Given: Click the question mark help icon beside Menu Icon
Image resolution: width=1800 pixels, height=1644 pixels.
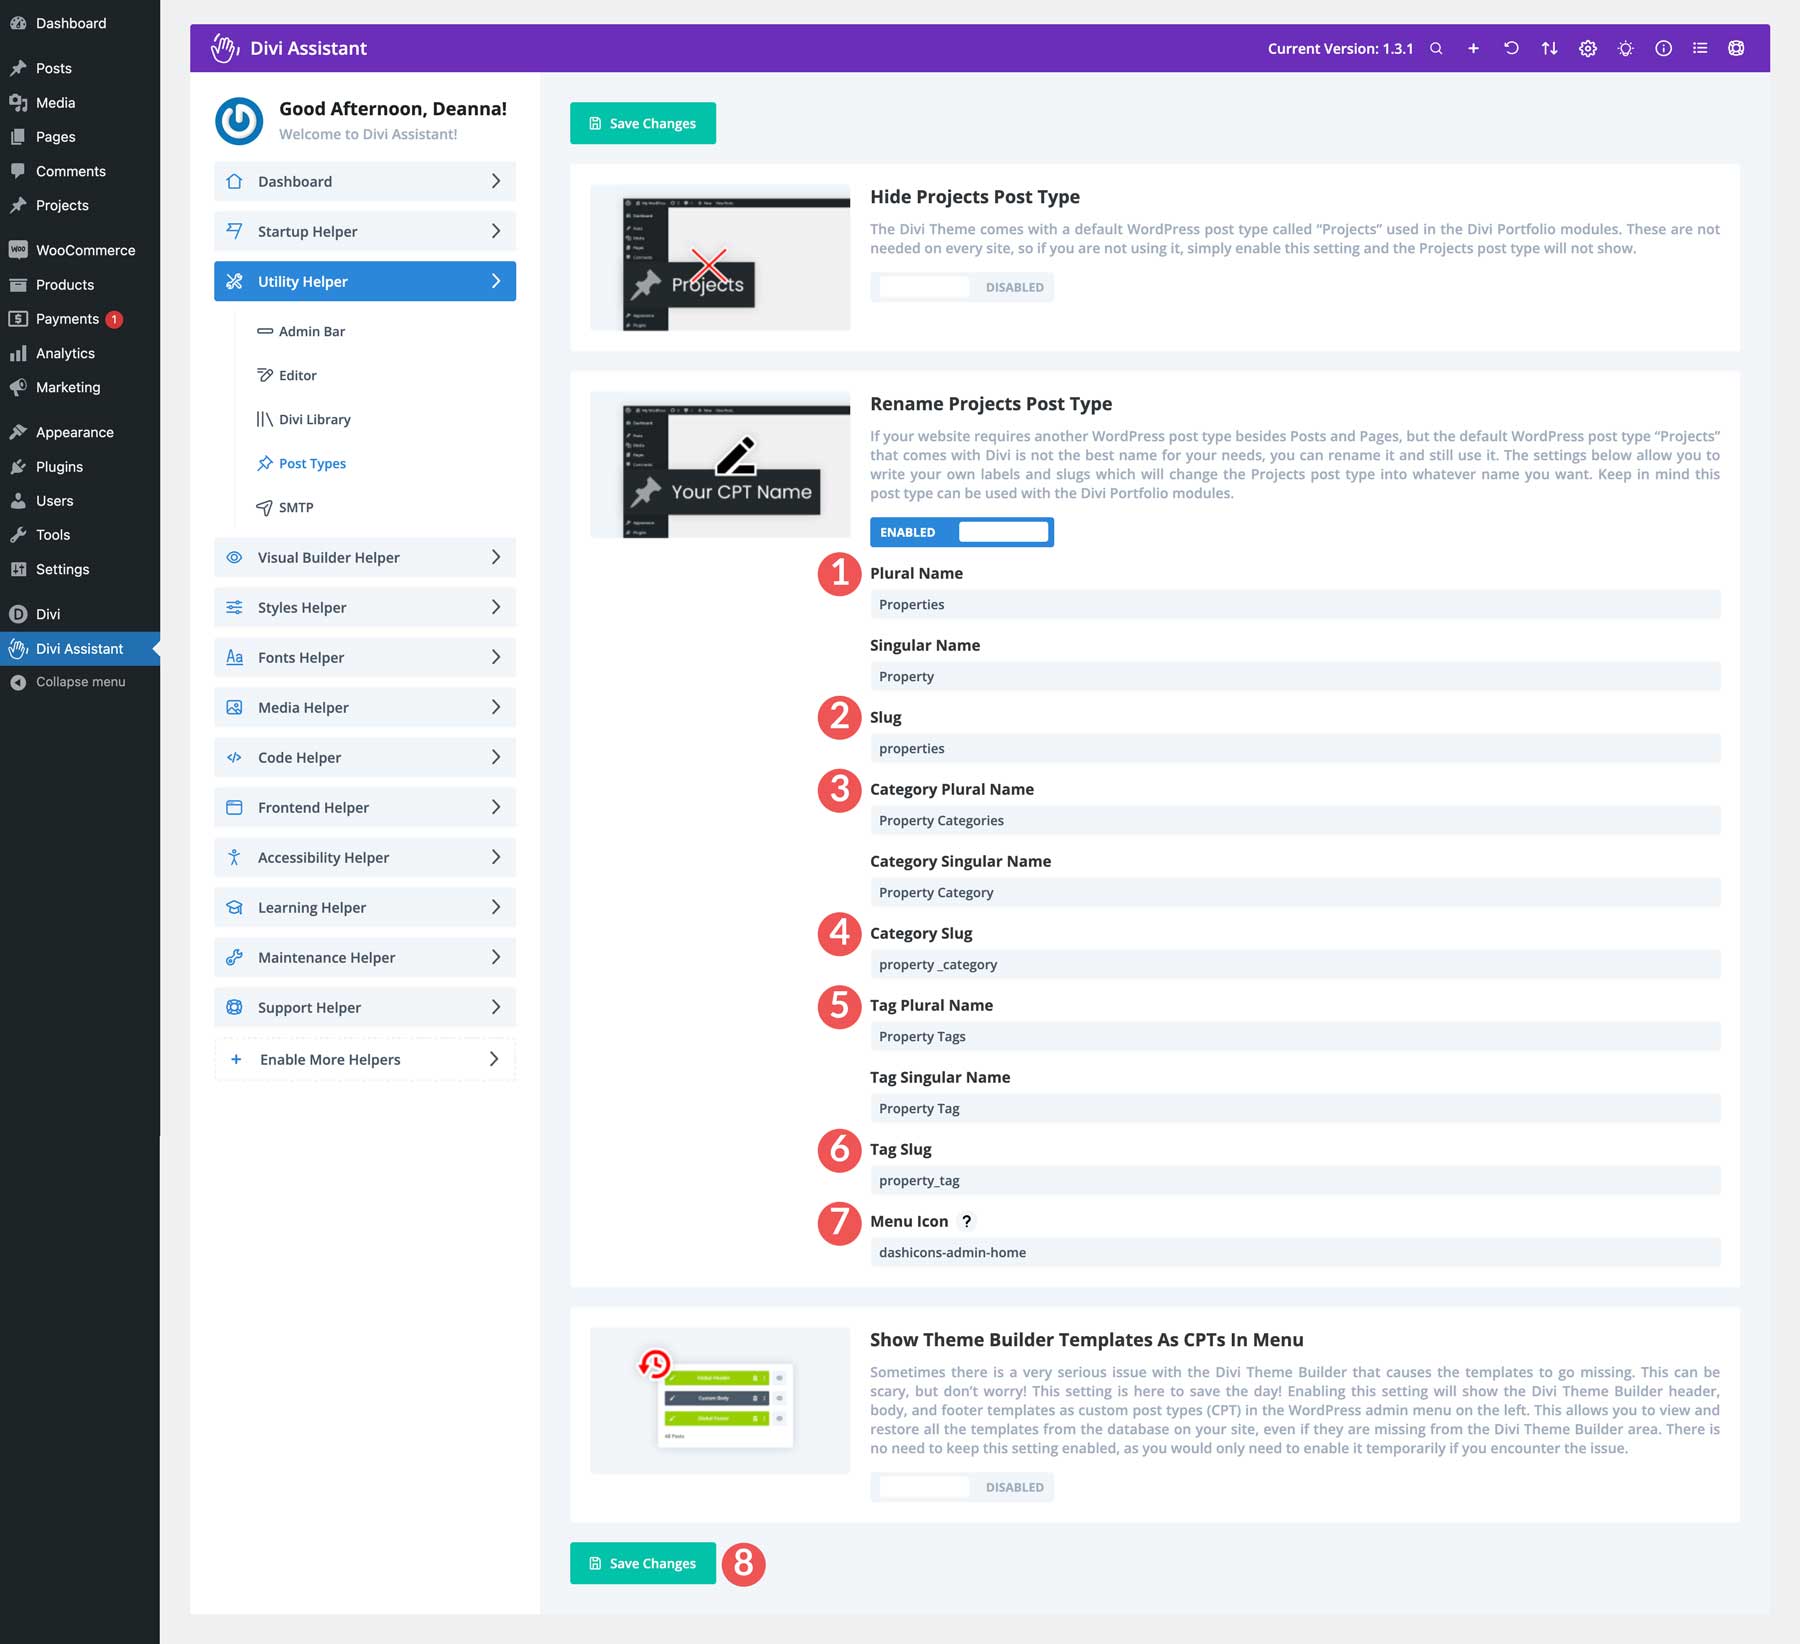Looking at the screenshot, I should coord(966,1220).
